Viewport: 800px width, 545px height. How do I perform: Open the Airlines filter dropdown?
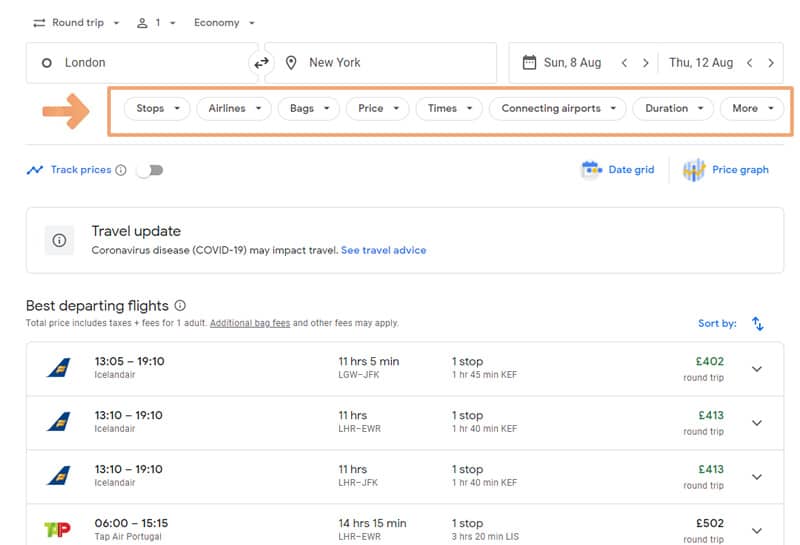(234, 109)
